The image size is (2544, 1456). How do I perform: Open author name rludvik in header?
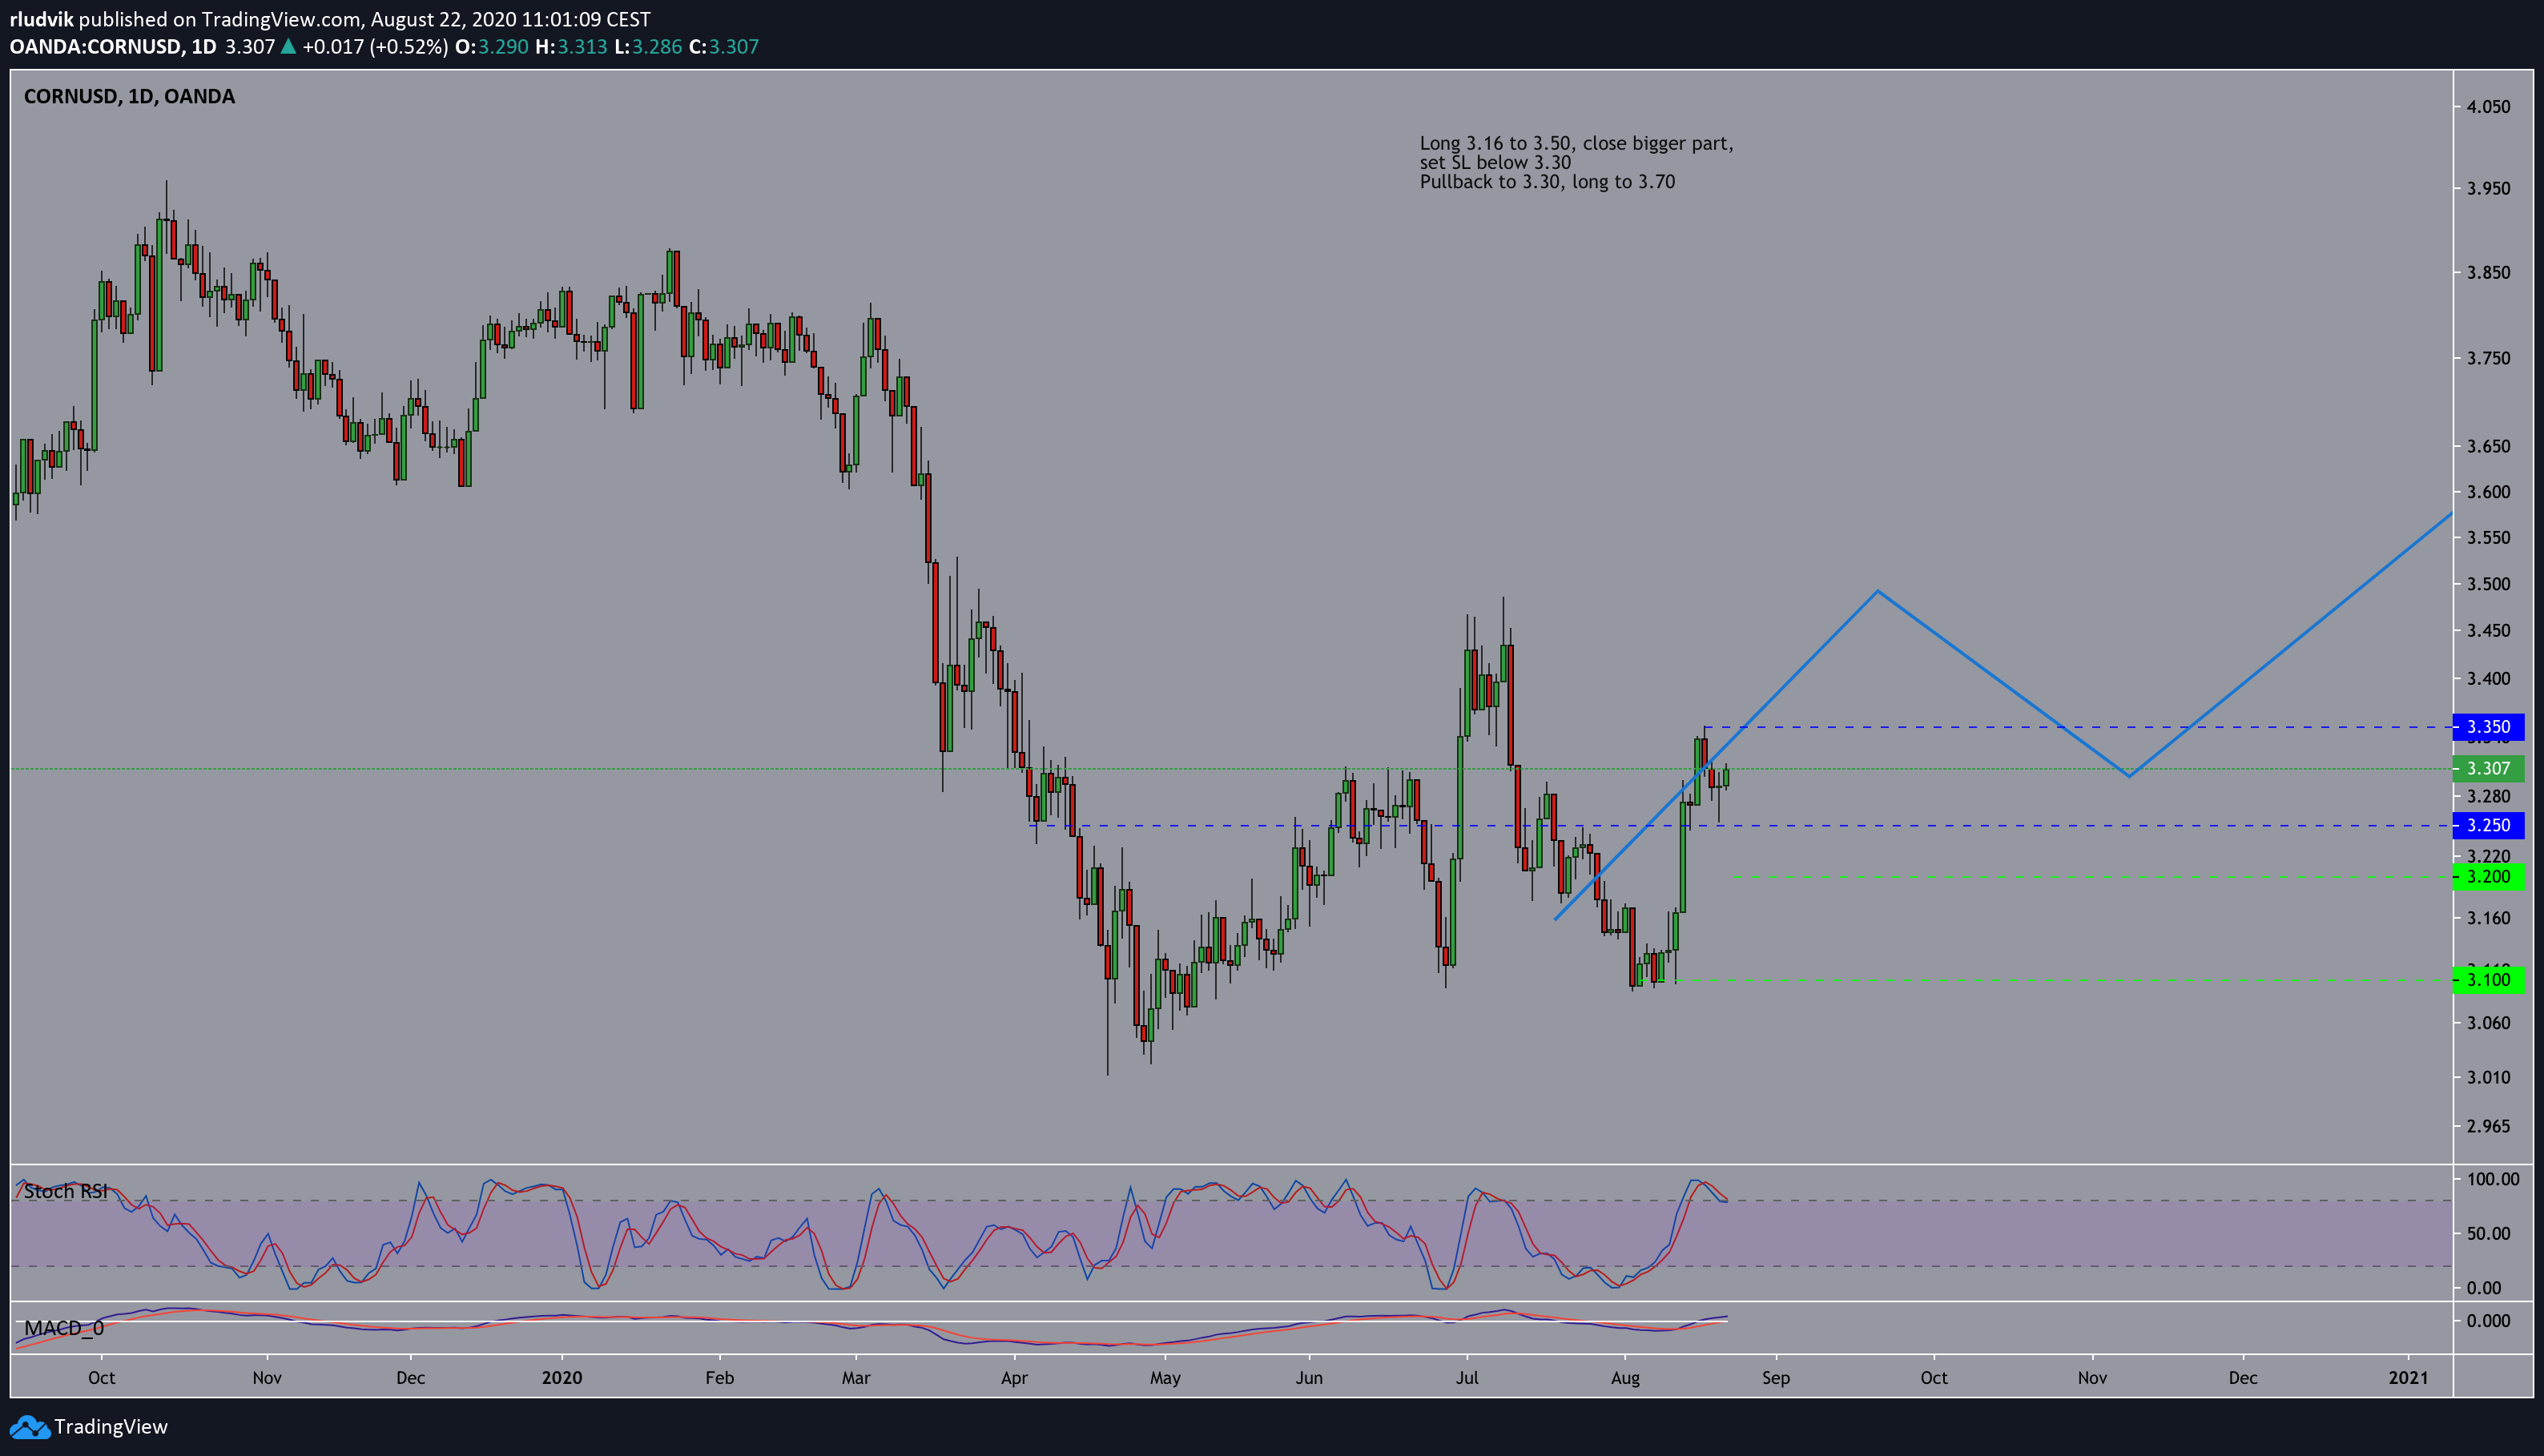click(41, 19)
